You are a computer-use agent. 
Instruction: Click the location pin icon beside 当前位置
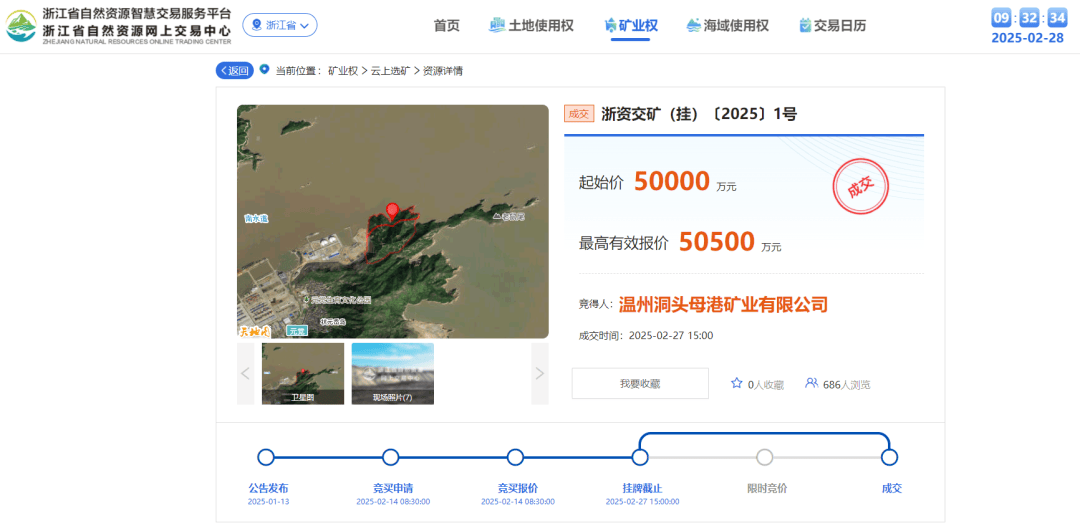(x=264, y=70)
